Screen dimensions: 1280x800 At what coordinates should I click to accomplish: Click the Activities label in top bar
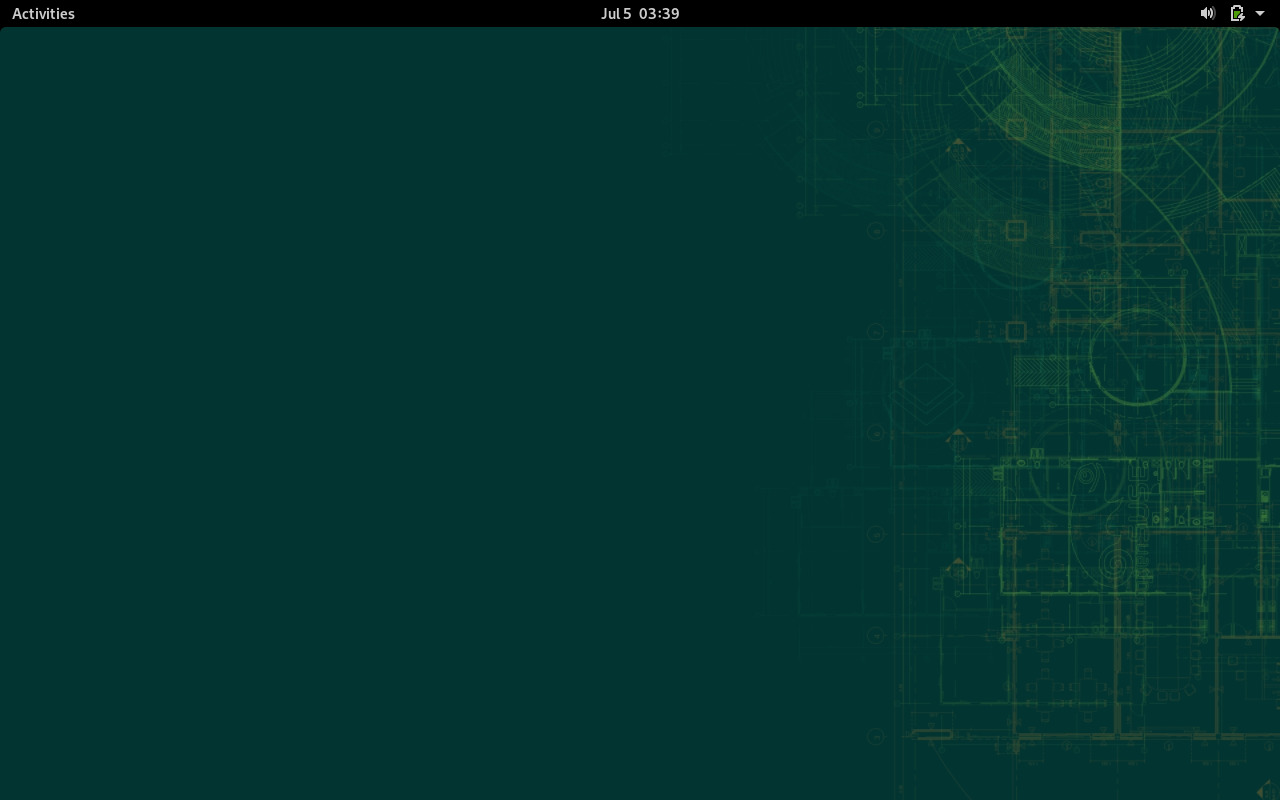tap(43, 13)
